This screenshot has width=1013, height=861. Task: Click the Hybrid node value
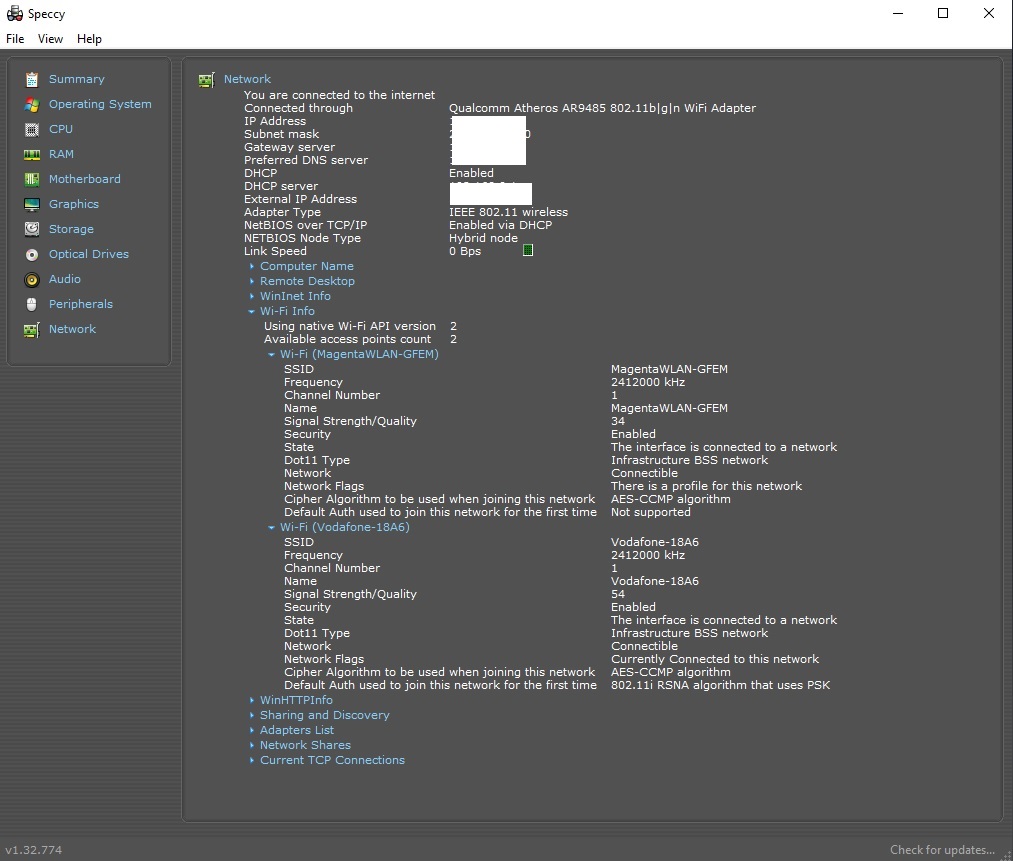click(x=483, y=238)
